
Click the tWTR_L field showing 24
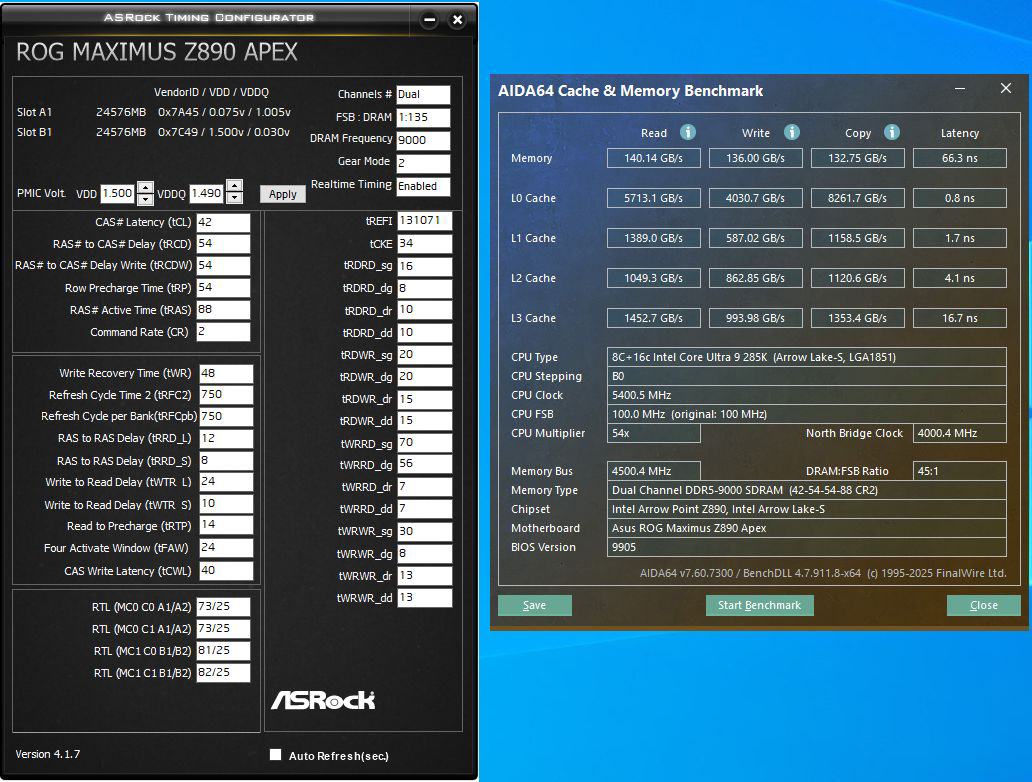[x=226, y=482]
